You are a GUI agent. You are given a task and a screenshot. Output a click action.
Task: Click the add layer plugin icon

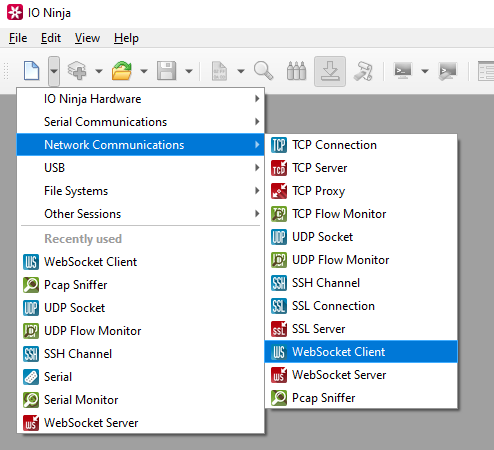point(77,71)
